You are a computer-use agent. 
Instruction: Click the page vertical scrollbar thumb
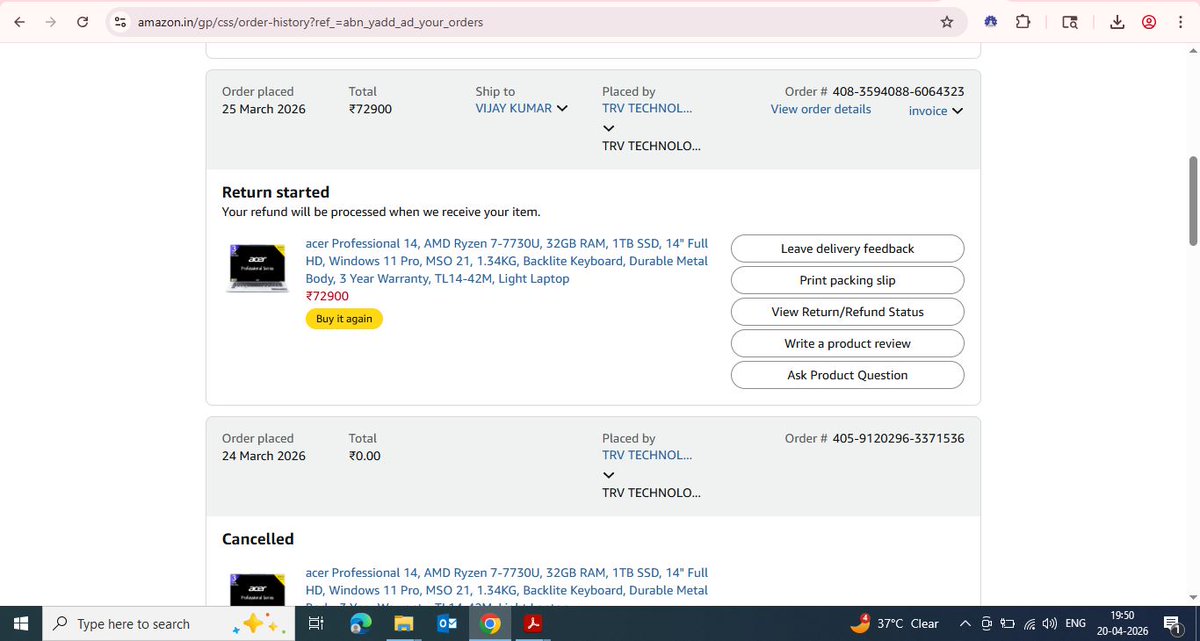1192,200
